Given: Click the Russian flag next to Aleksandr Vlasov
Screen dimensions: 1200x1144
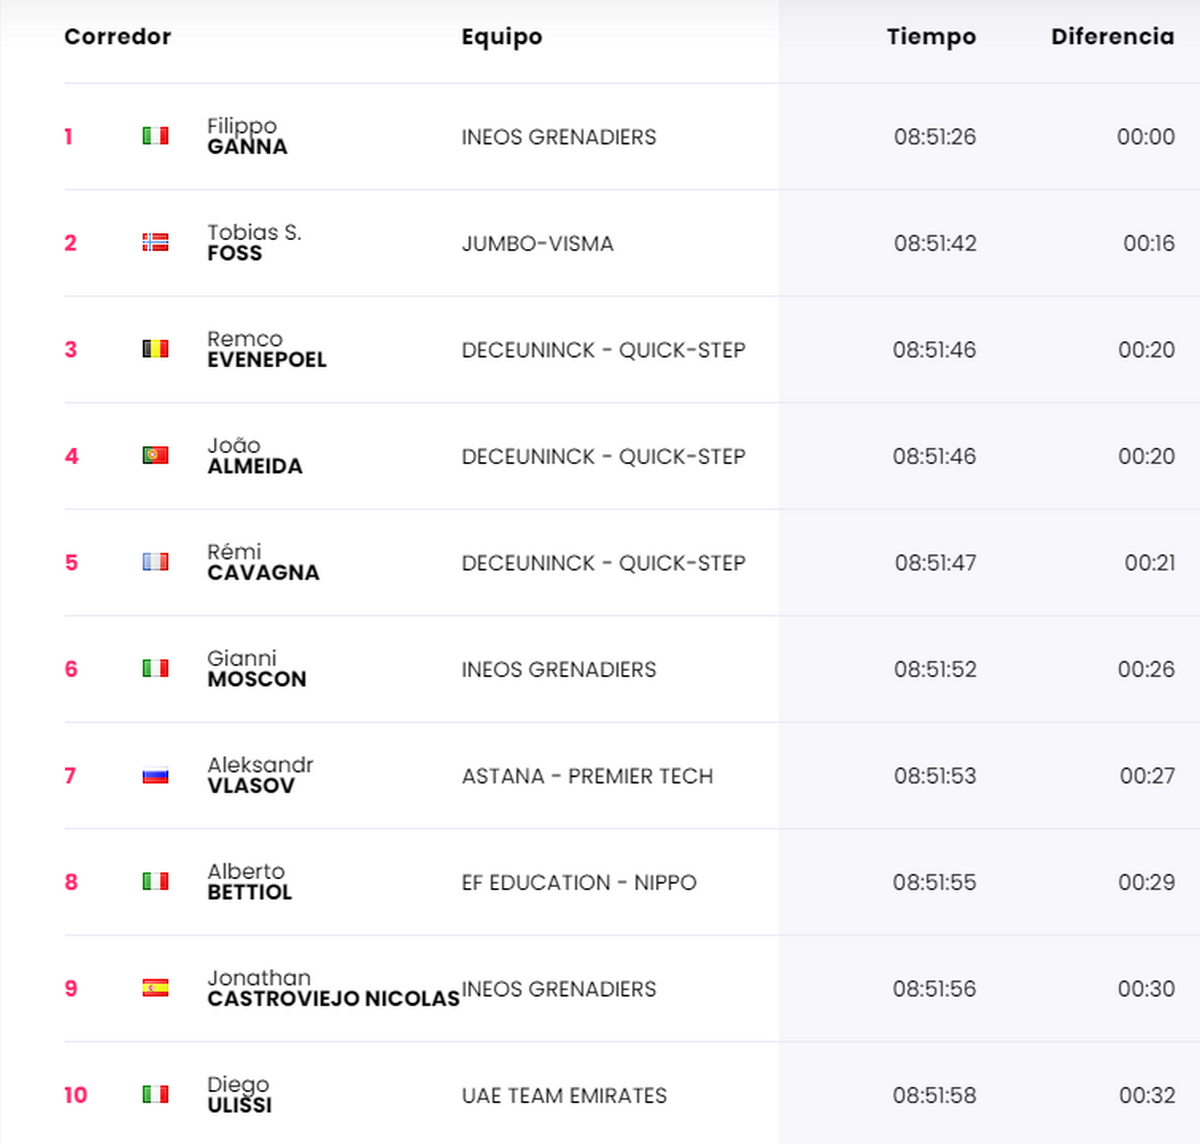Looking at the screenshot, I should (155, 775).
